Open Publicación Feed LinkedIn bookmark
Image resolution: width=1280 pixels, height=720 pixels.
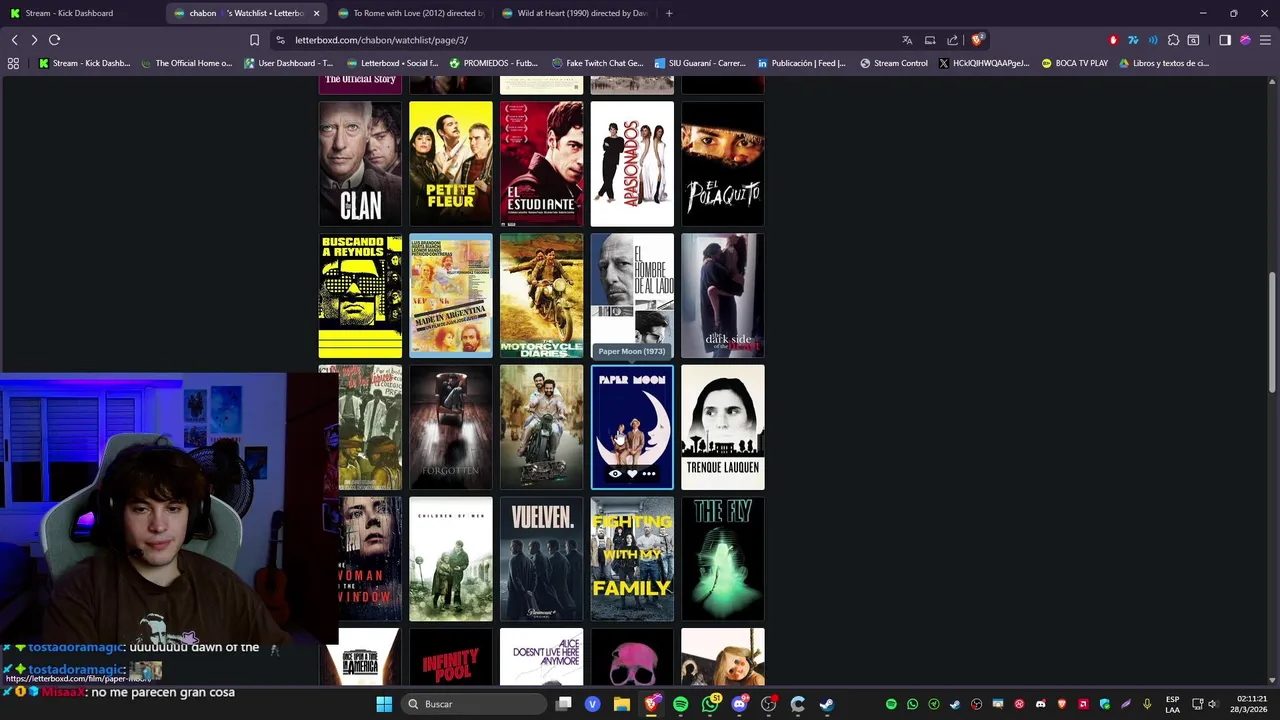[801, 63]
